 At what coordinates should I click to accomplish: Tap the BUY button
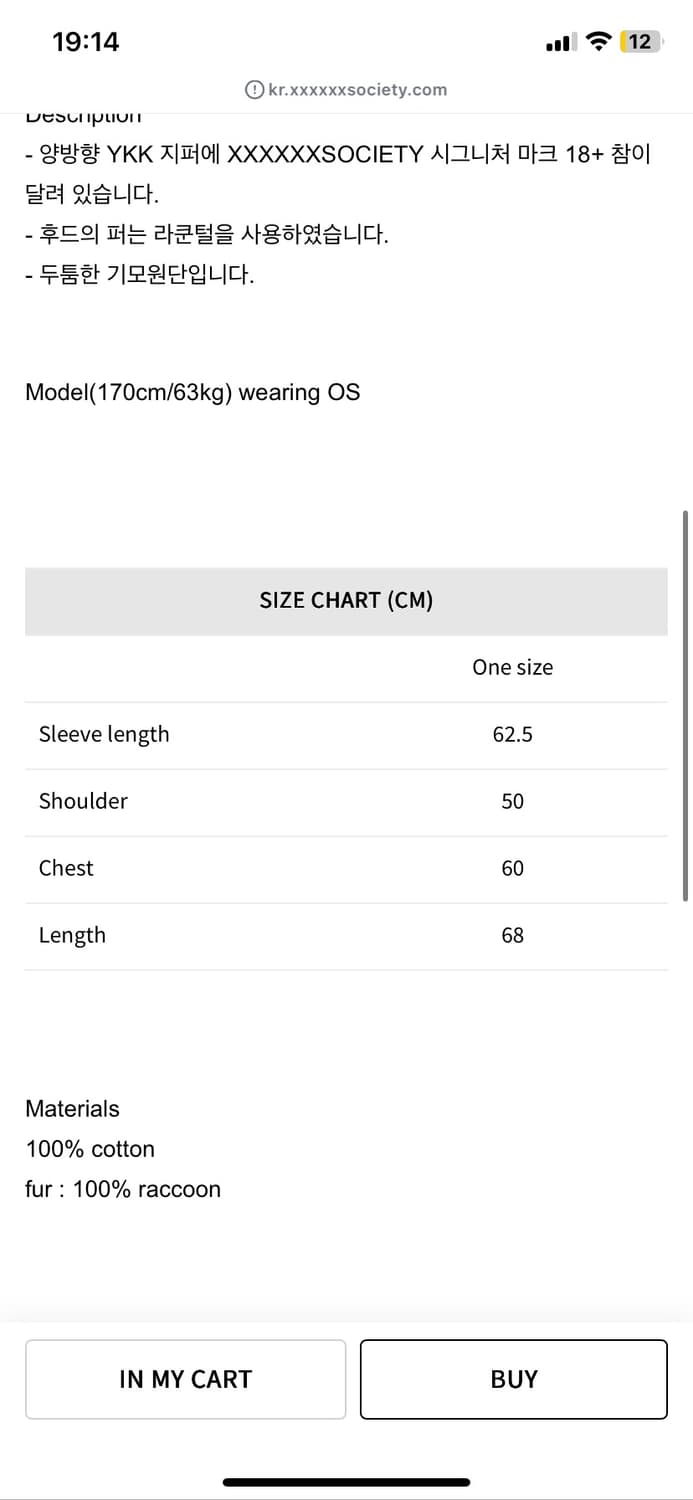513,1379
